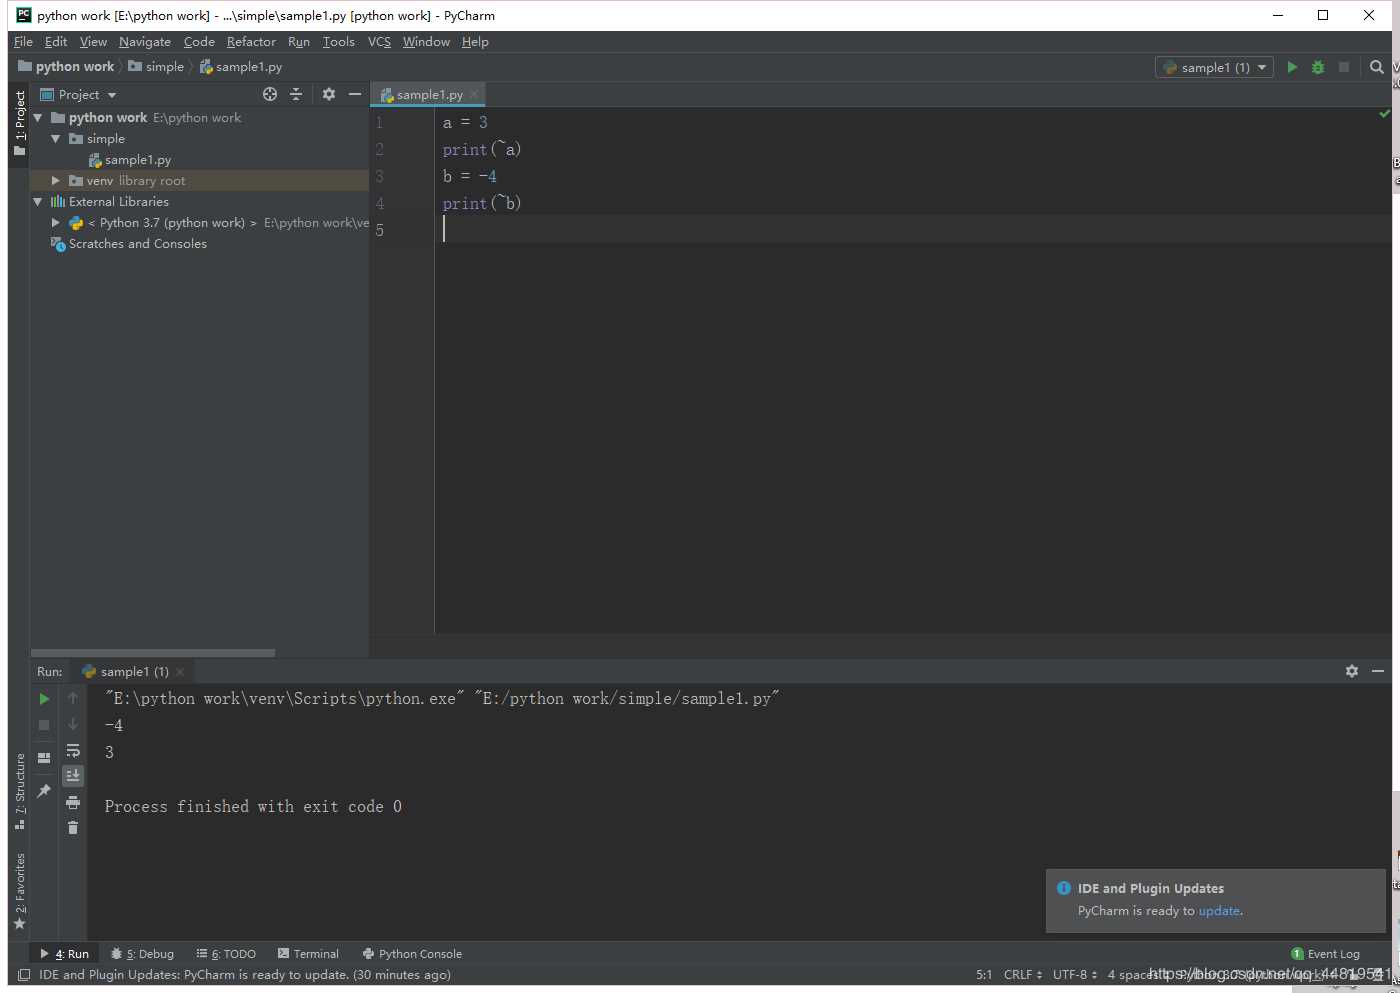Viewport: 1400px width, 993px height.
Task: Run sample1 with the green toolbar arrow
Action: pos(1292,67)
